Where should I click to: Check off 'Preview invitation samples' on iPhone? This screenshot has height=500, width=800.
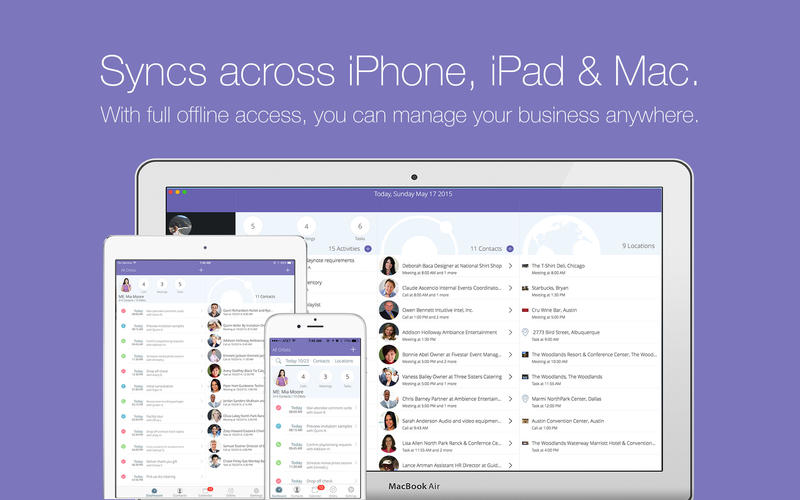click(x=278, y=426)
